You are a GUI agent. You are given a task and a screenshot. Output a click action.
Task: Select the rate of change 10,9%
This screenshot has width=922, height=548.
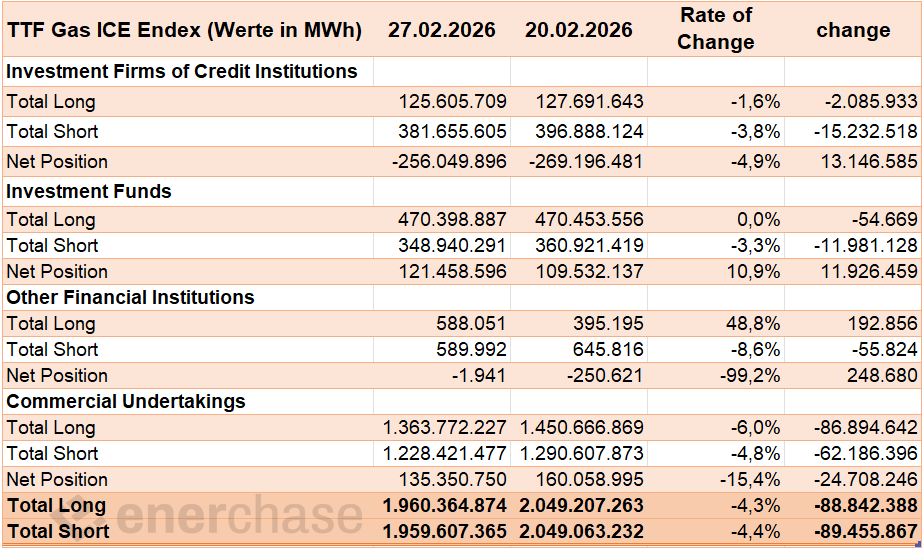tap(755, 271)
